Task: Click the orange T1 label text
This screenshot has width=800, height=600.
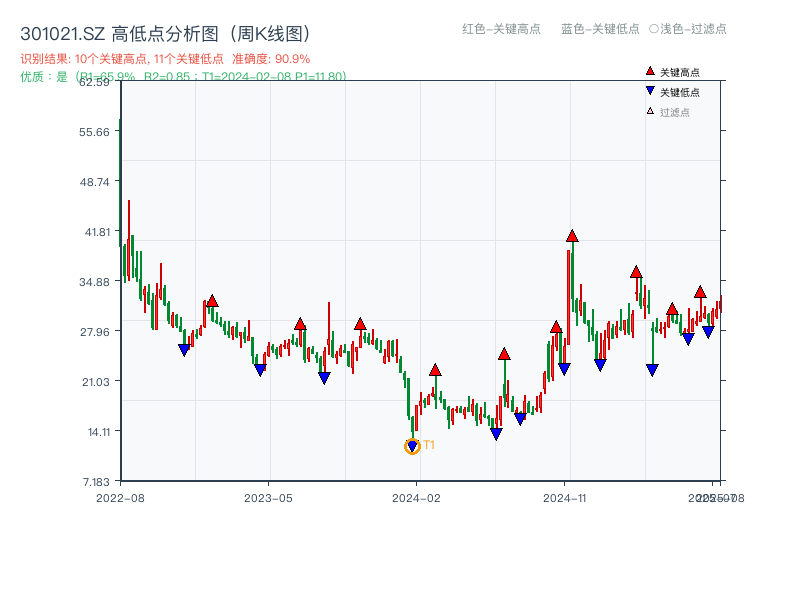Action: point(429,445)
